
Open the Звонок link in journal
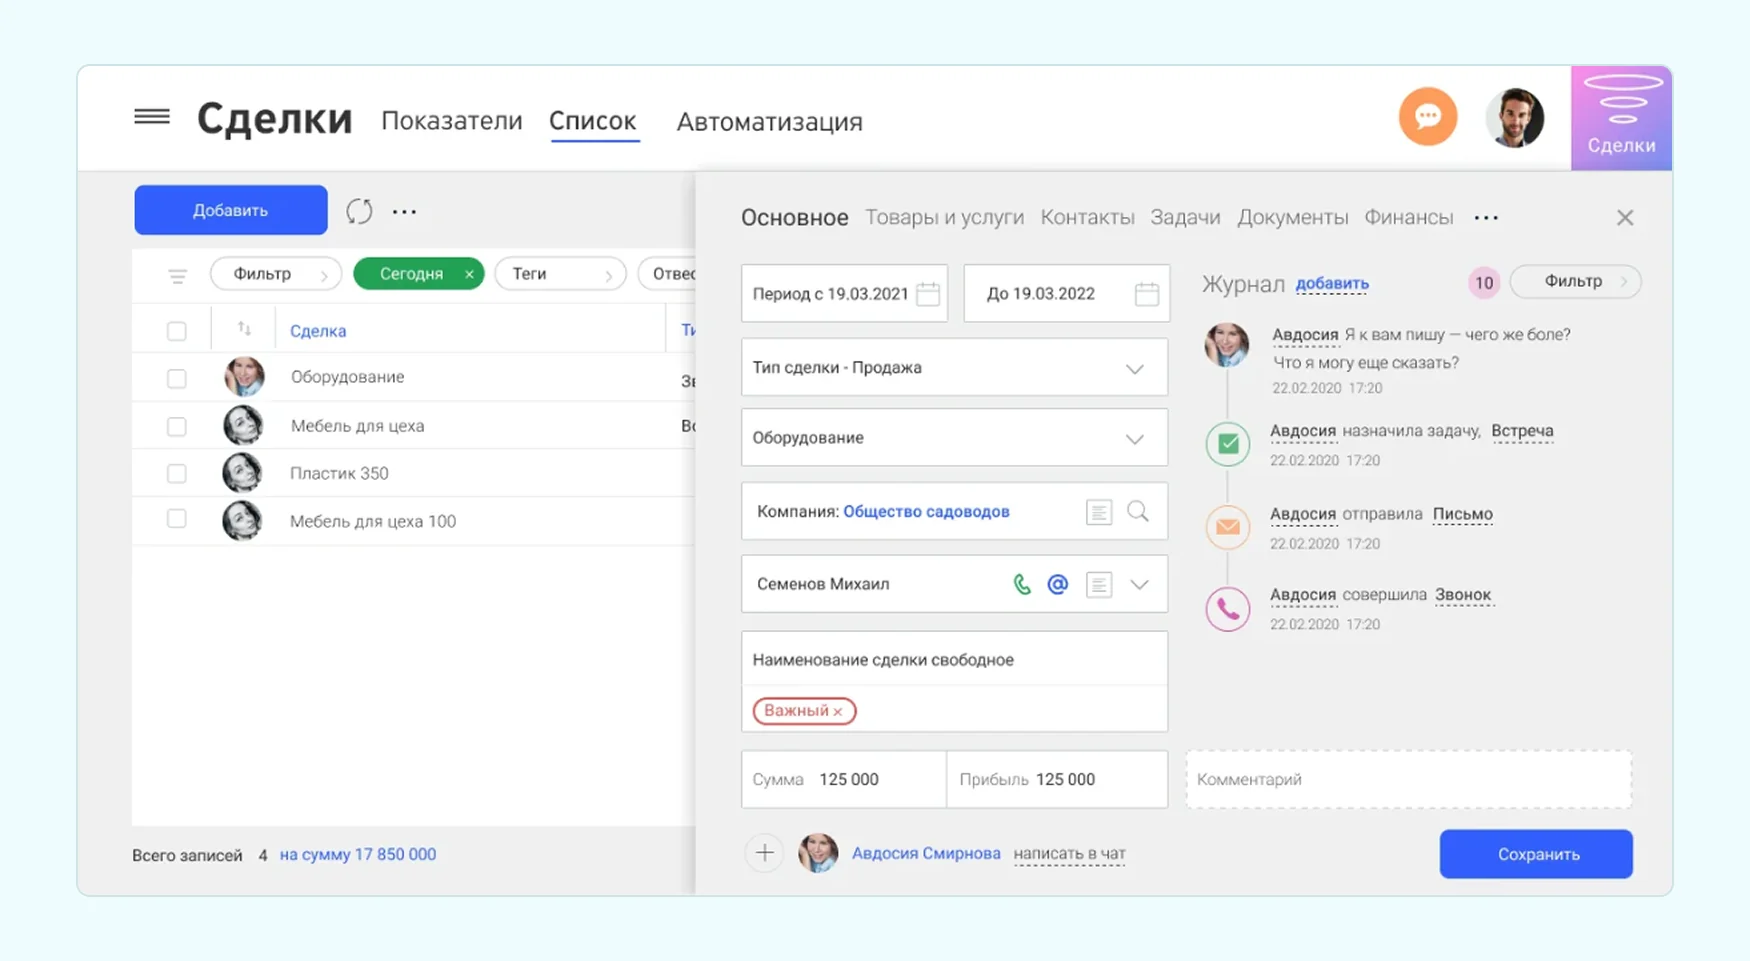1463,595
